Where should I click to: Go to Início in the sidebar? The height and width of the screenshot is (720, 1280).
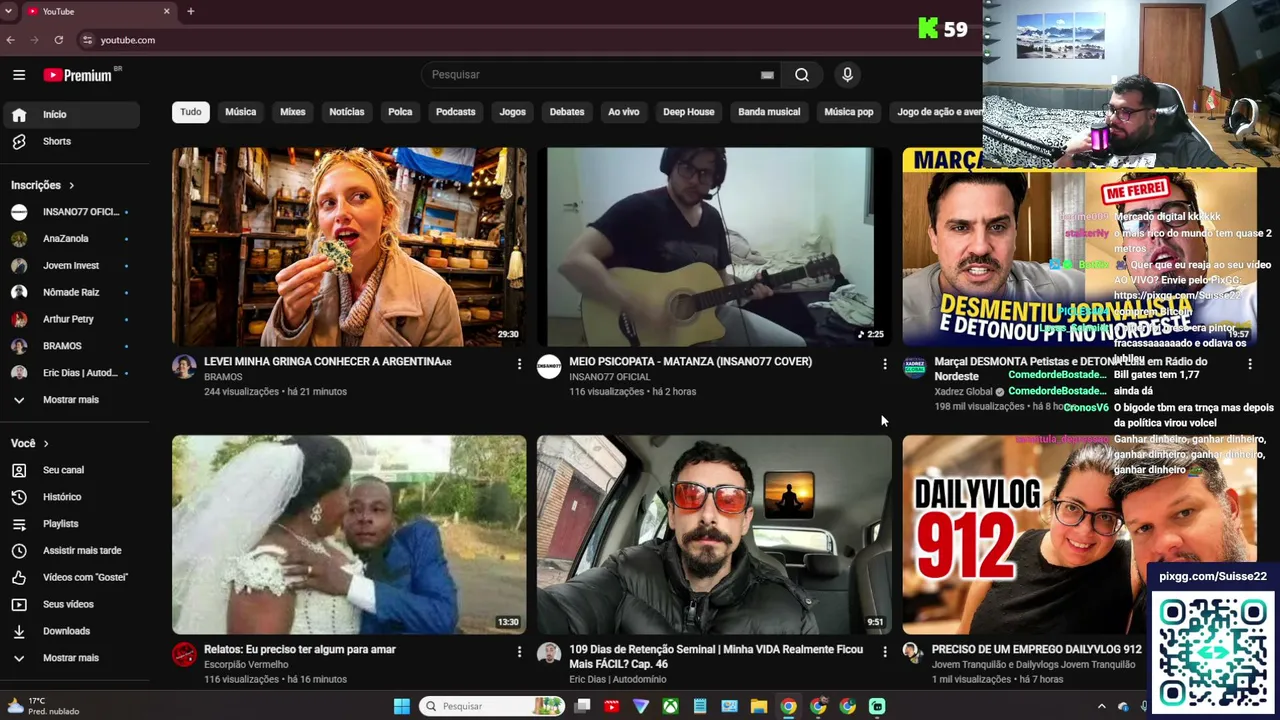click(70, 115)
